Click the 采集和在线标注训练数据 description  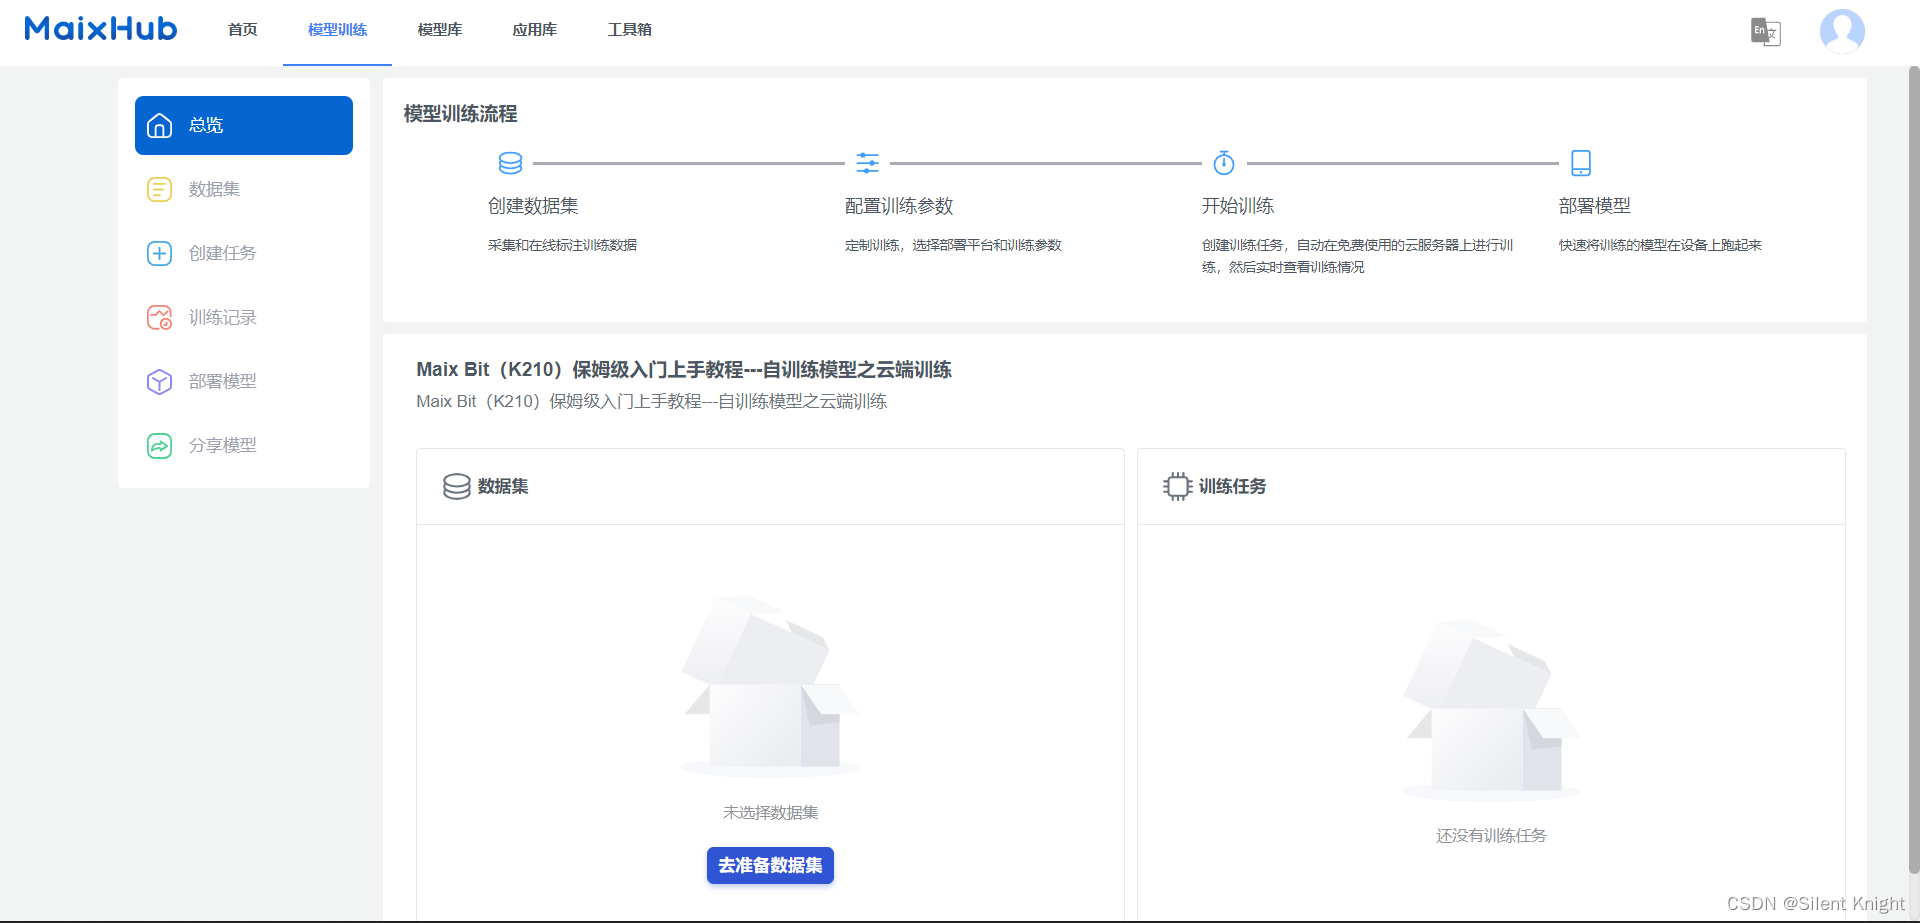[562, 245]
